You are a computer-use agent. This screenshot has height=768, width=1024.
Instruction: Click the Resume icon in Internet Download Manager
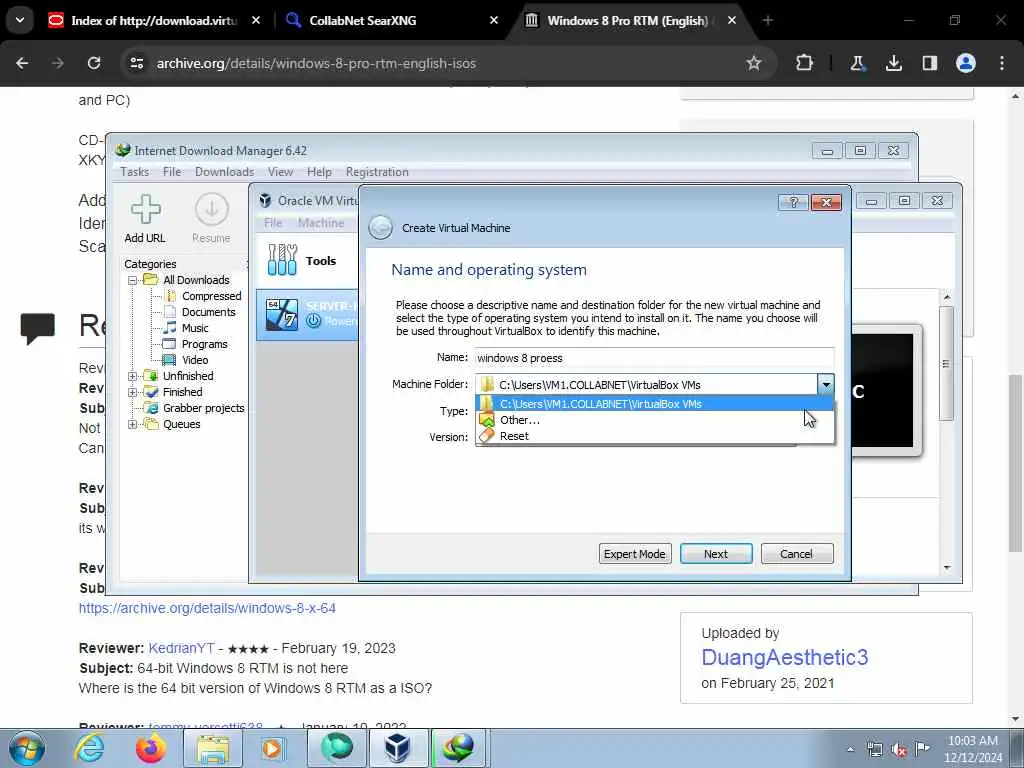[x=212, y=209]
